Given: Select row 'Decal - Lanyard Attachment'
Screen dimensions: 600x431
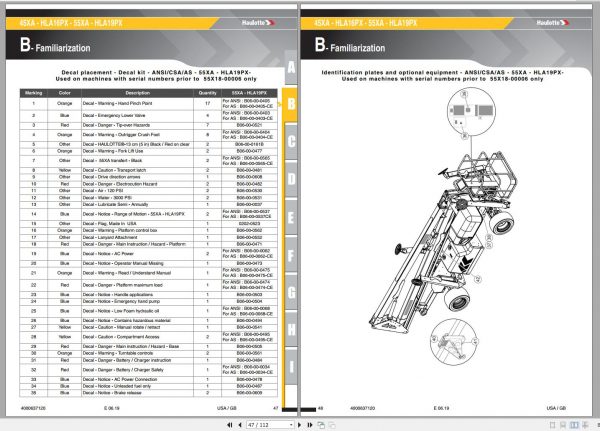Looking at the screenshot, I should [x=148, y=237].
